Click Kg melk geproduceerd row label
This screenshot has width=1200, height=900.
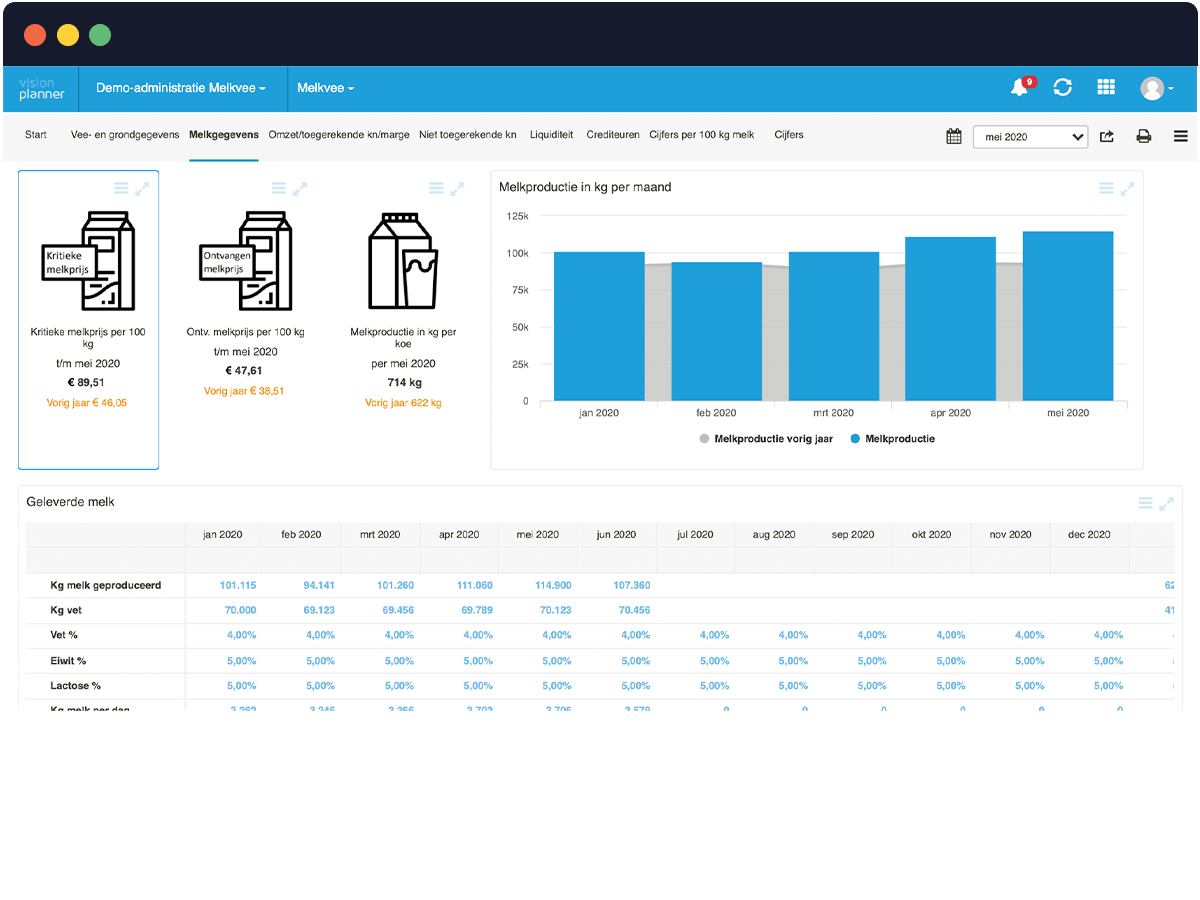tap(106, 585)
